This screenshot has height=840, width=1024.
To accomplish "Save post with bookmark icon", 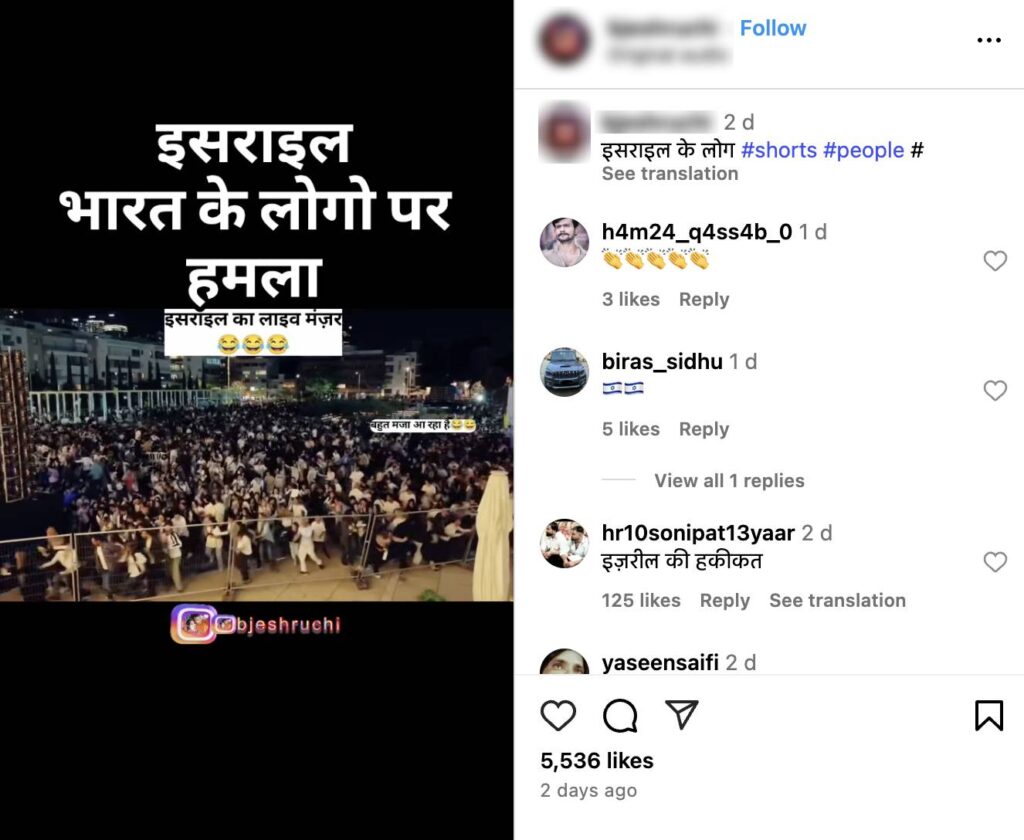I will tap(989, 715).
